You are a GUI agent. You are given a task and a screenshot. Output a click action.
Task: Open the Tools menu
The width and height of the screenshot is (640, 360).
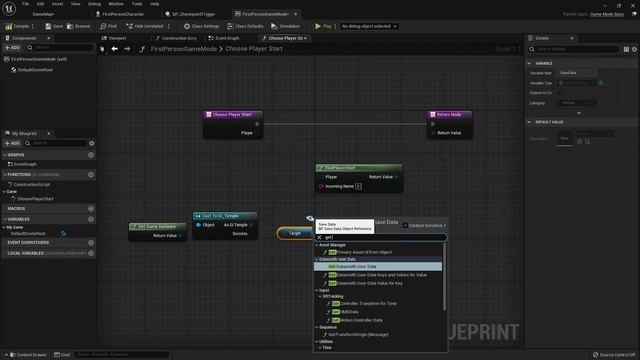click(137, 4)
